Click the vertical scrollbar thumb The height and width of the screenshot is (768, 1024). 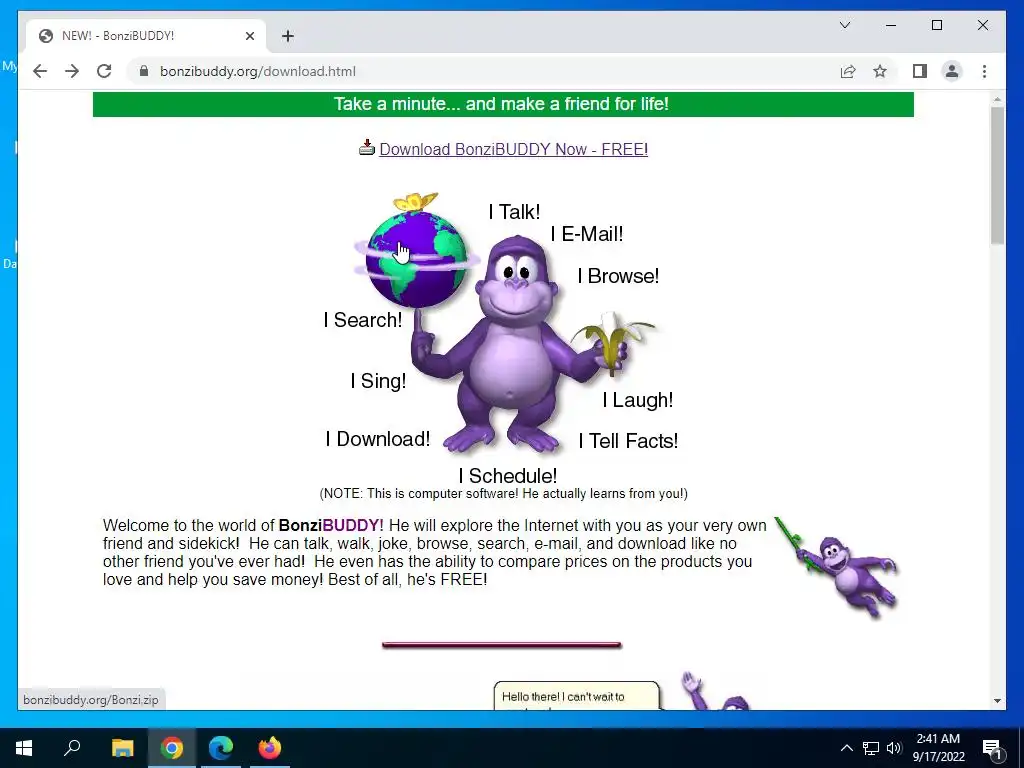(x=997, y=176)
